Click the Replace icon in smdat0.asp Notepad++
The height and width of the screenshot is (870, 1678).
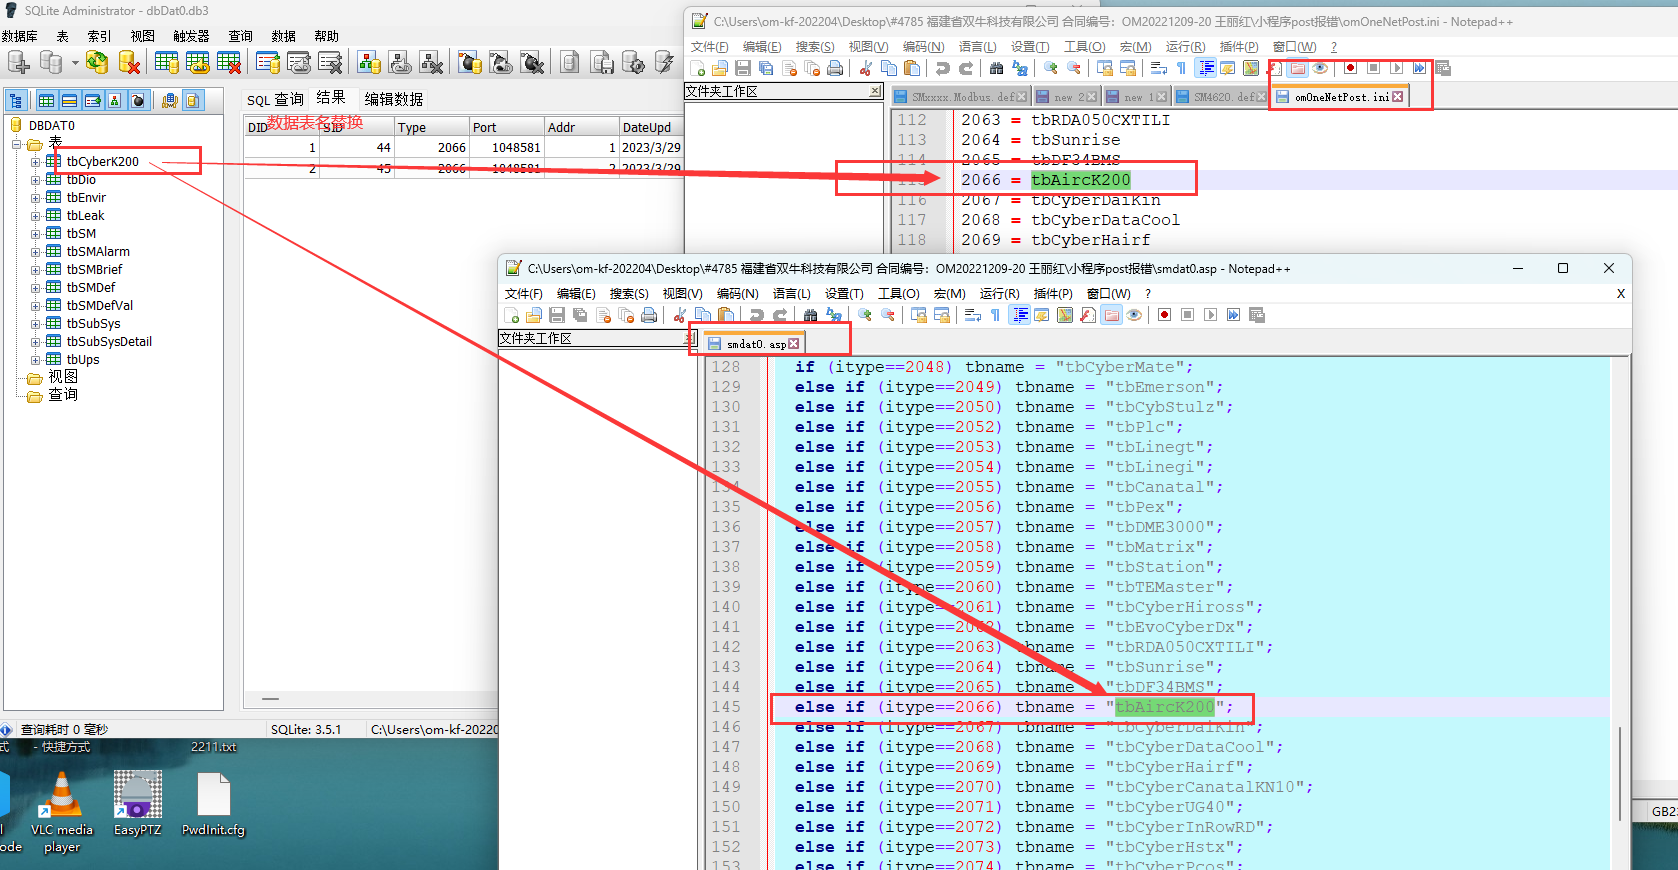(x=834, y=315)
